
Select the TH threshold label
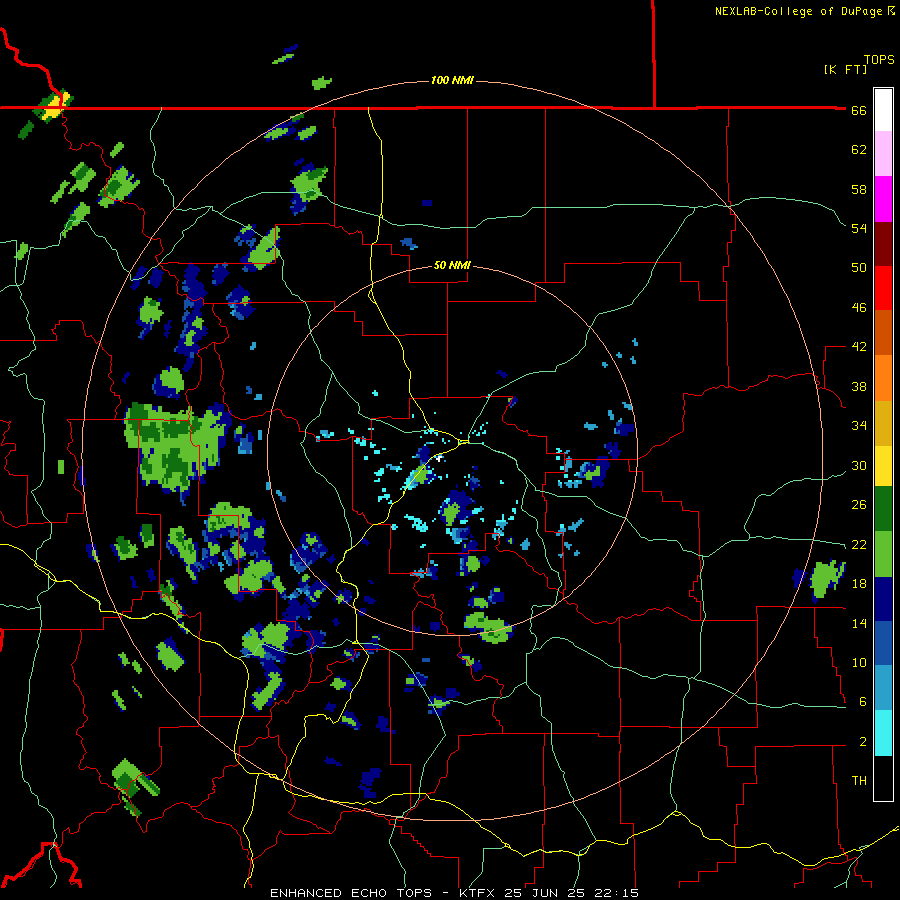pos(859,781)
